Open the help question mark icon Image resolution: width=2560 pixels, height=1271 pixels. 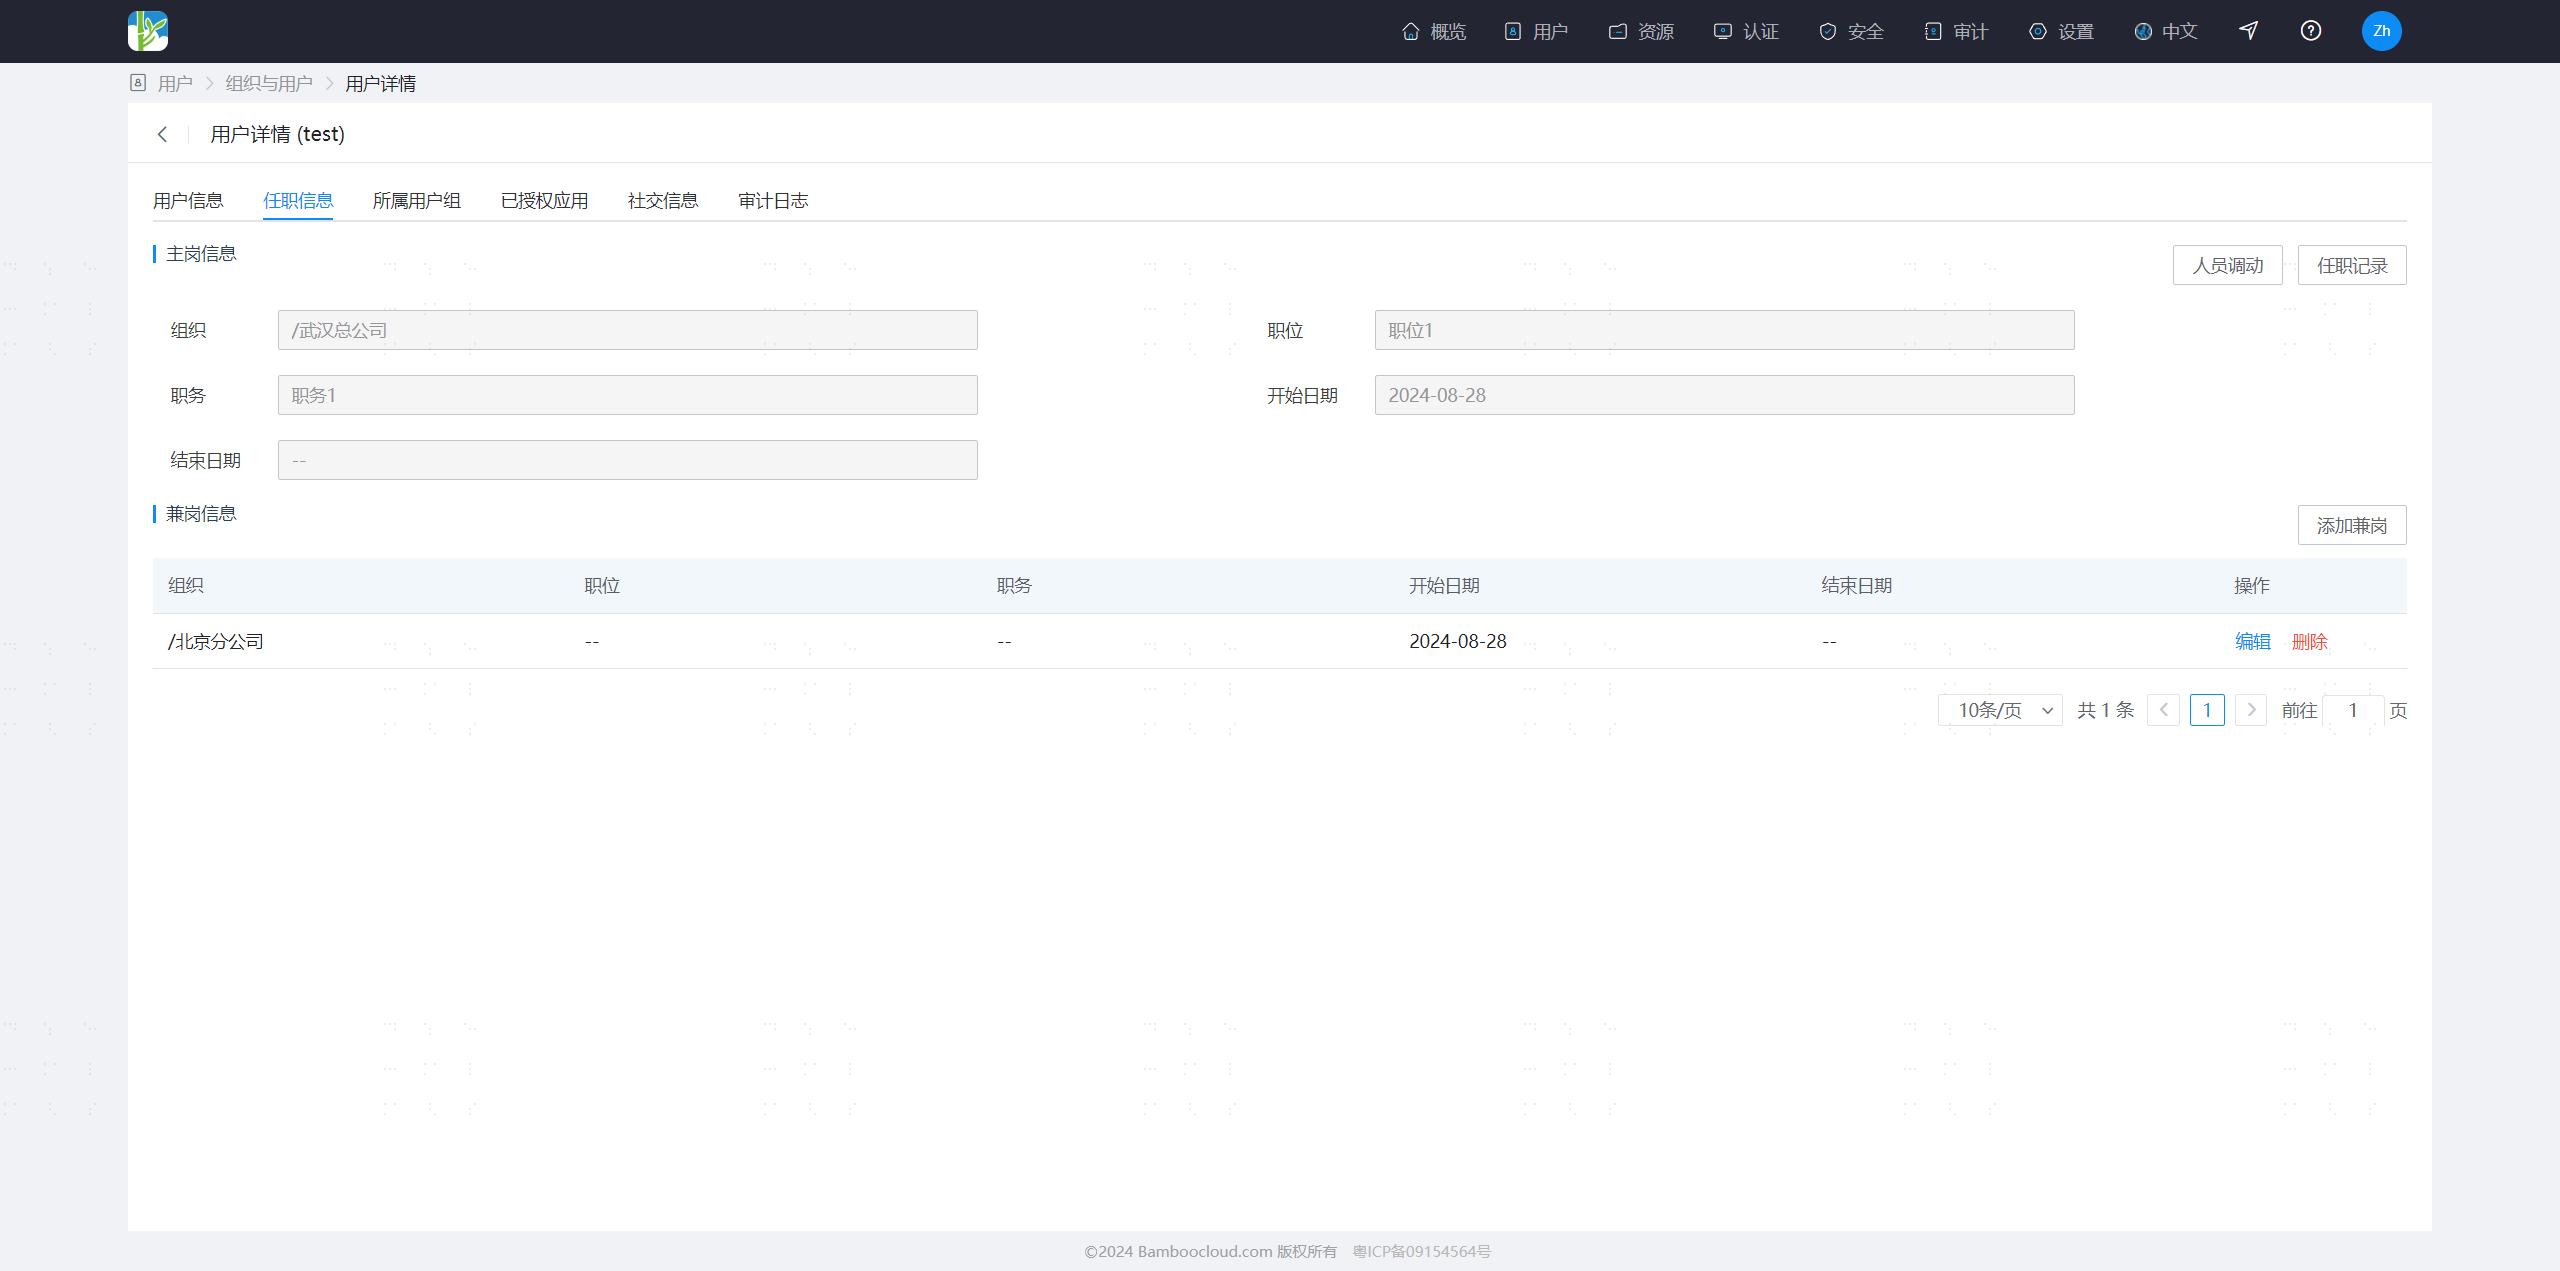2310,31
